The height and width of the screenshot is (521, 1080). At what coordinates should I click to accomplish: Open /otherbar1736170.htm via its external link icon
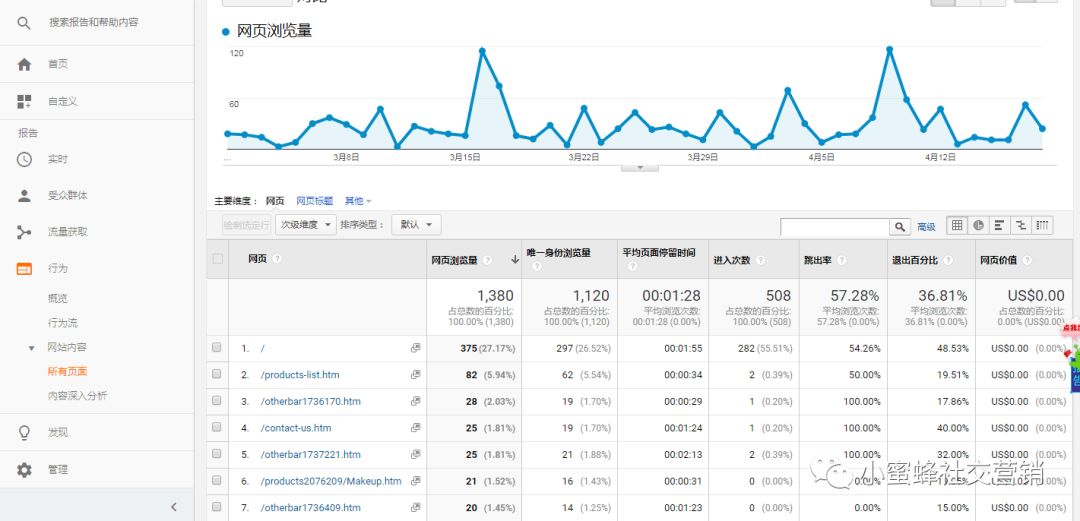tap(415, 401)
